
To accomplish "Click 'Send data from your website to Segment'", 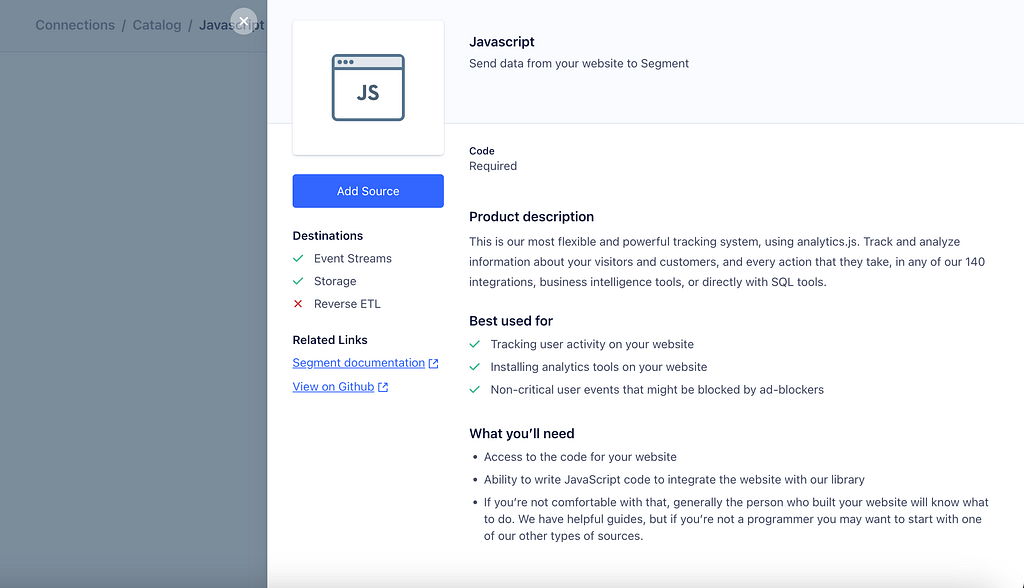I will (579, 63).
